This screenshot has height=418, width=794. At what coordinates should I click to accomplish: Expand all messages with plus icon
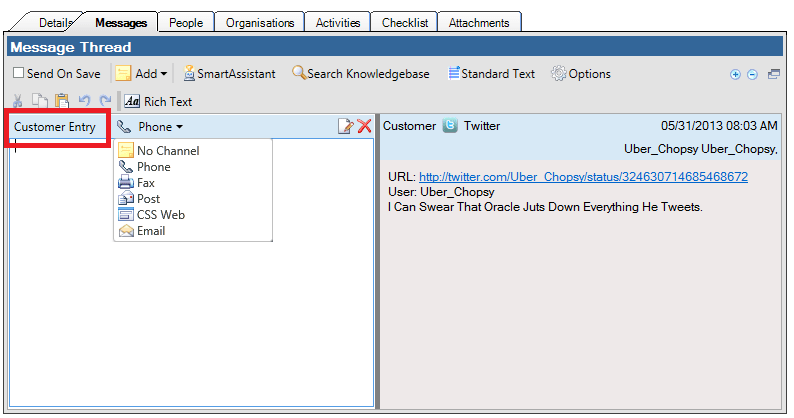[736, 75]
